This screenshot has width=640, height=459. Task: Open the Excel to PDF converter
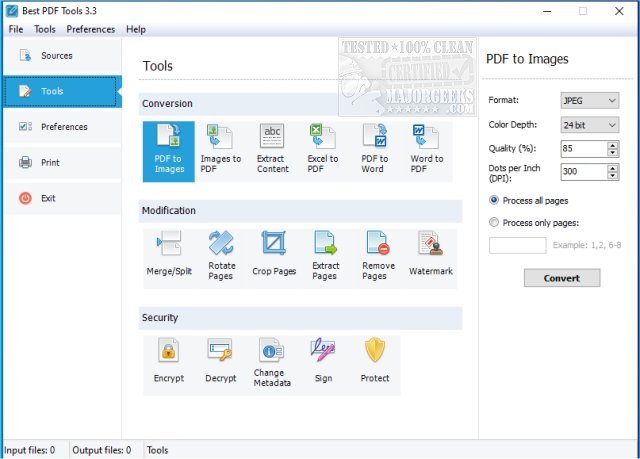pos(323,151)
